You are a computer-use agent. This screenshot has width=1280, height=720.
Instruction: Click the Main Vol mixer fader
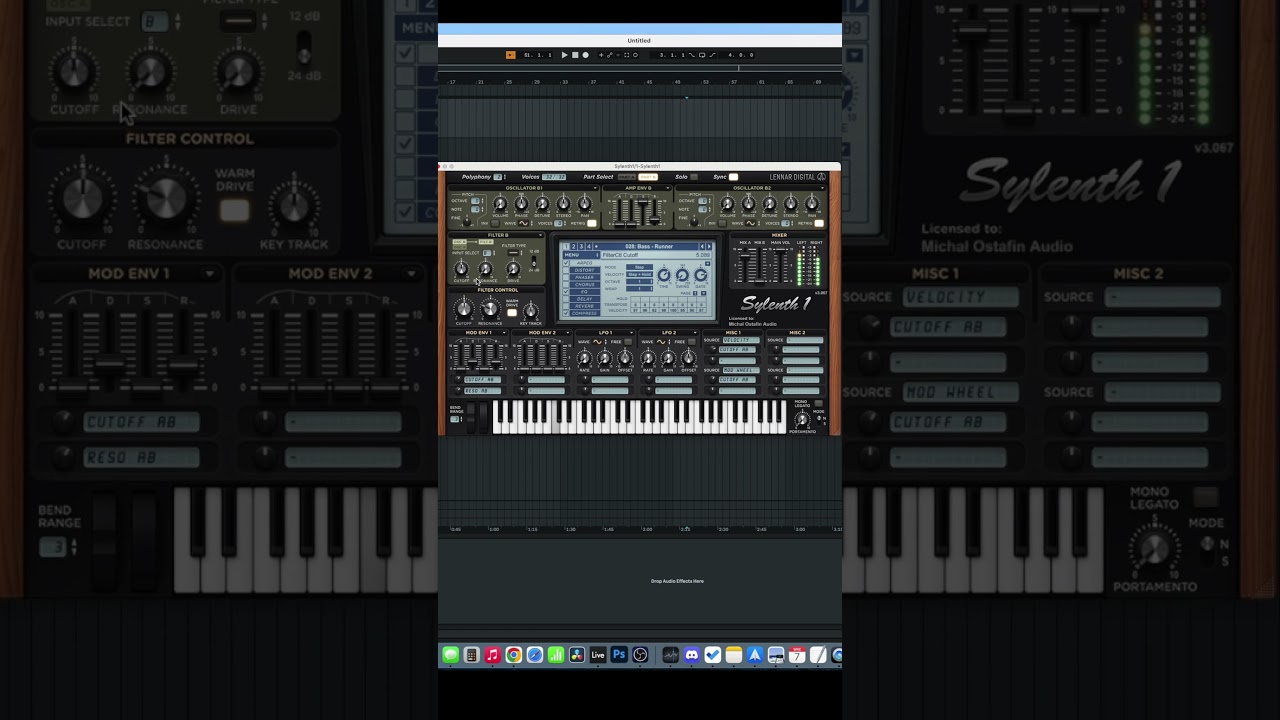[781, 251]
